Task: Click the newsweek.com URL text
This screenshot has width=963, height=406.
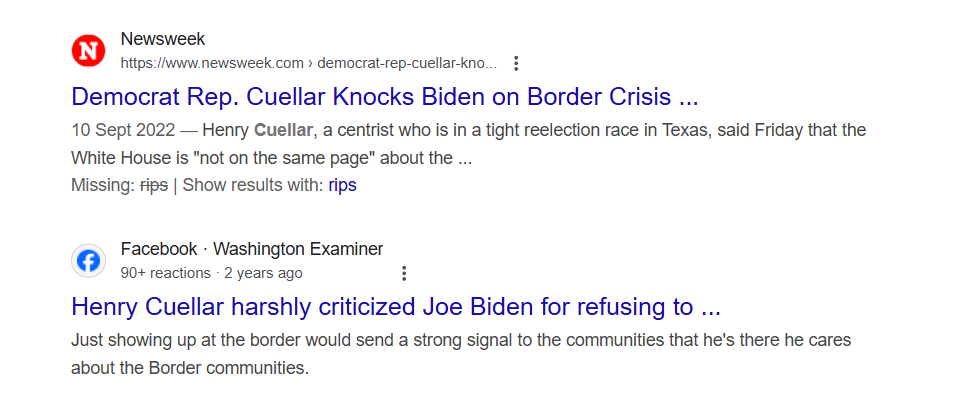Action: coord(212,63)
